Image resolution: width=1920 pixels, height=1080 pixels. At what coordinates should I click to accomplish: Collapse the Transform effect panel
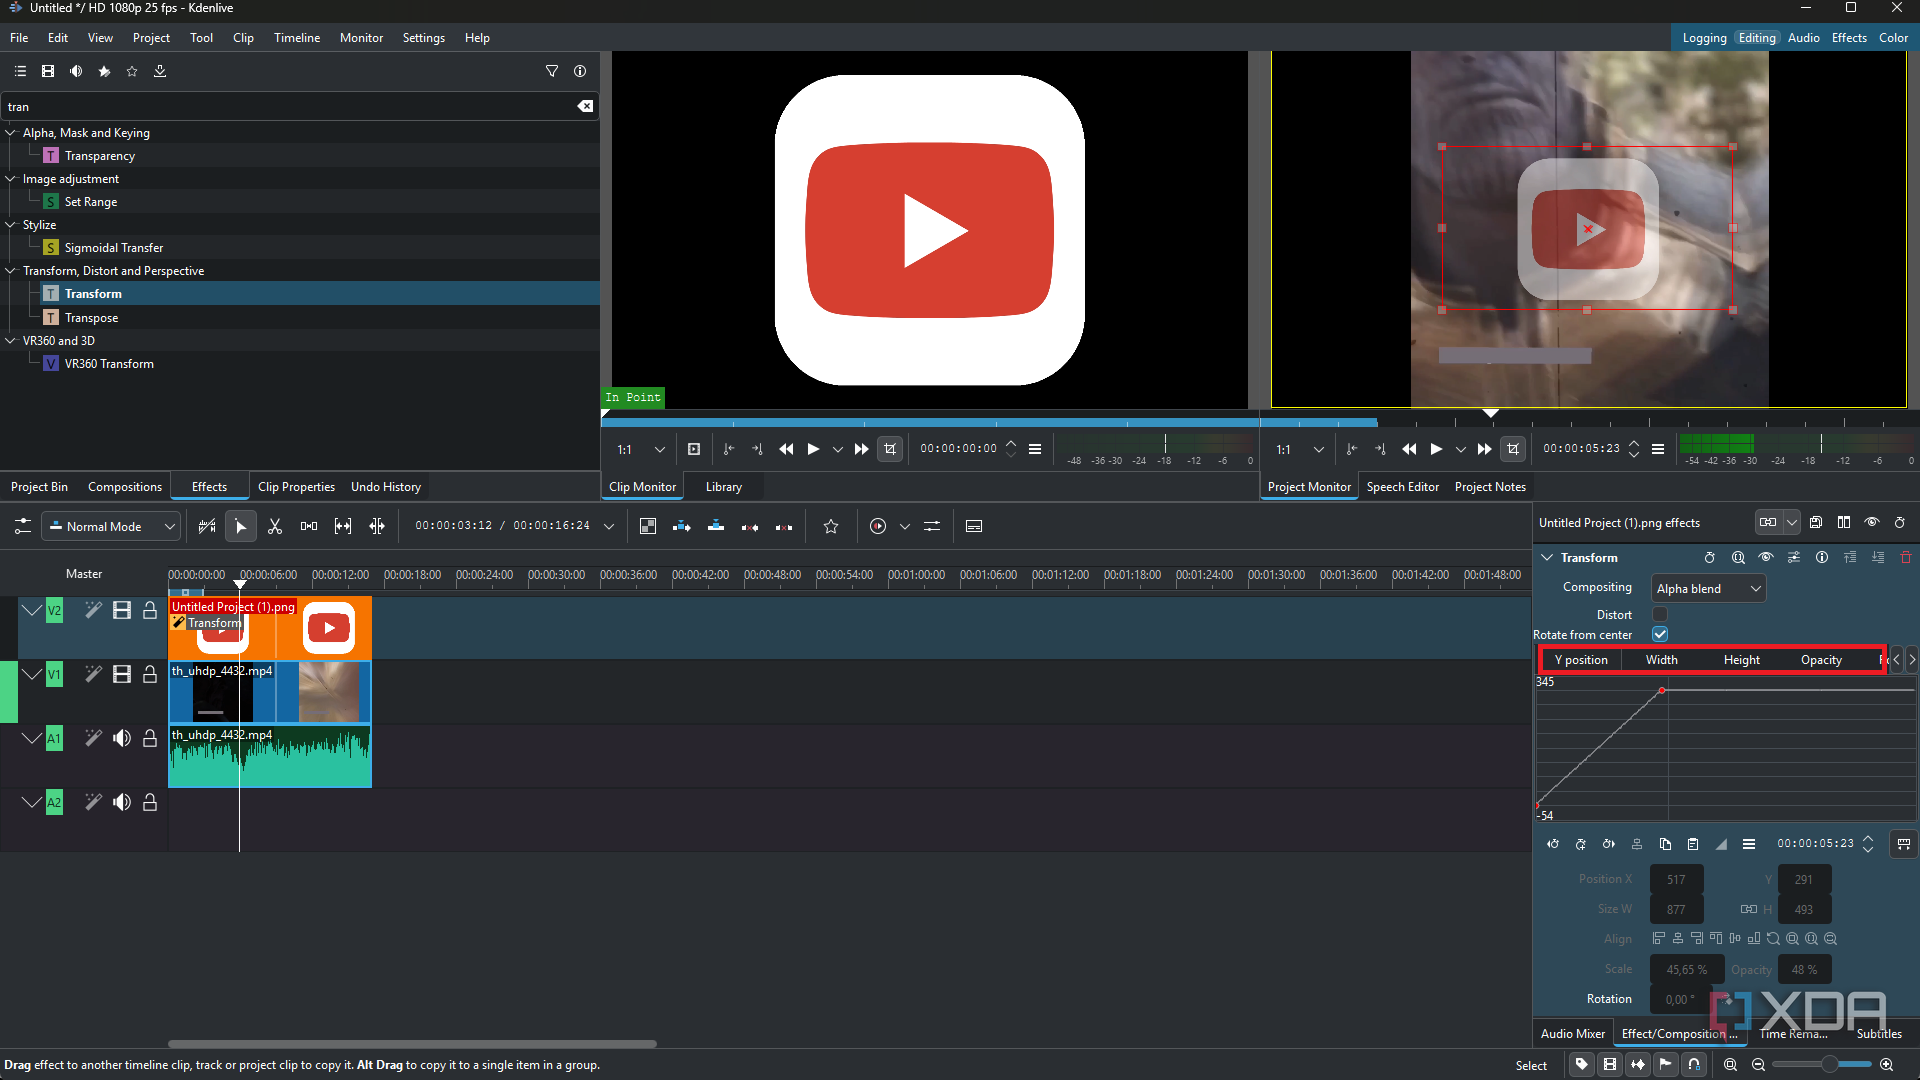point(1547,558)
